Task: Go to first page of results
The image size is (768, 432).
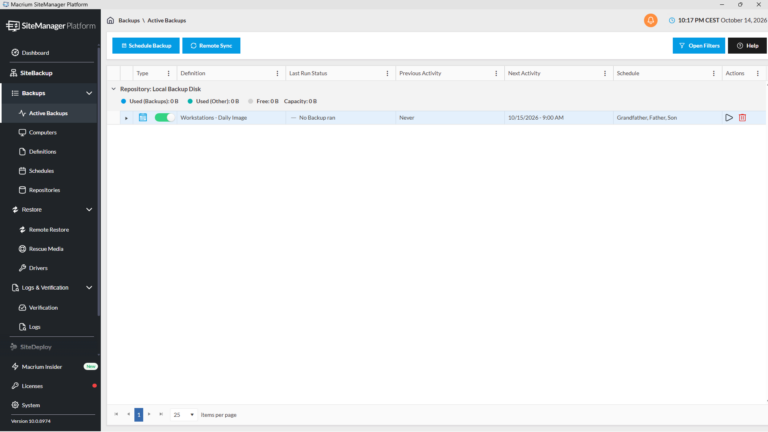Action: pyautogui.click(x=116, y=414)
